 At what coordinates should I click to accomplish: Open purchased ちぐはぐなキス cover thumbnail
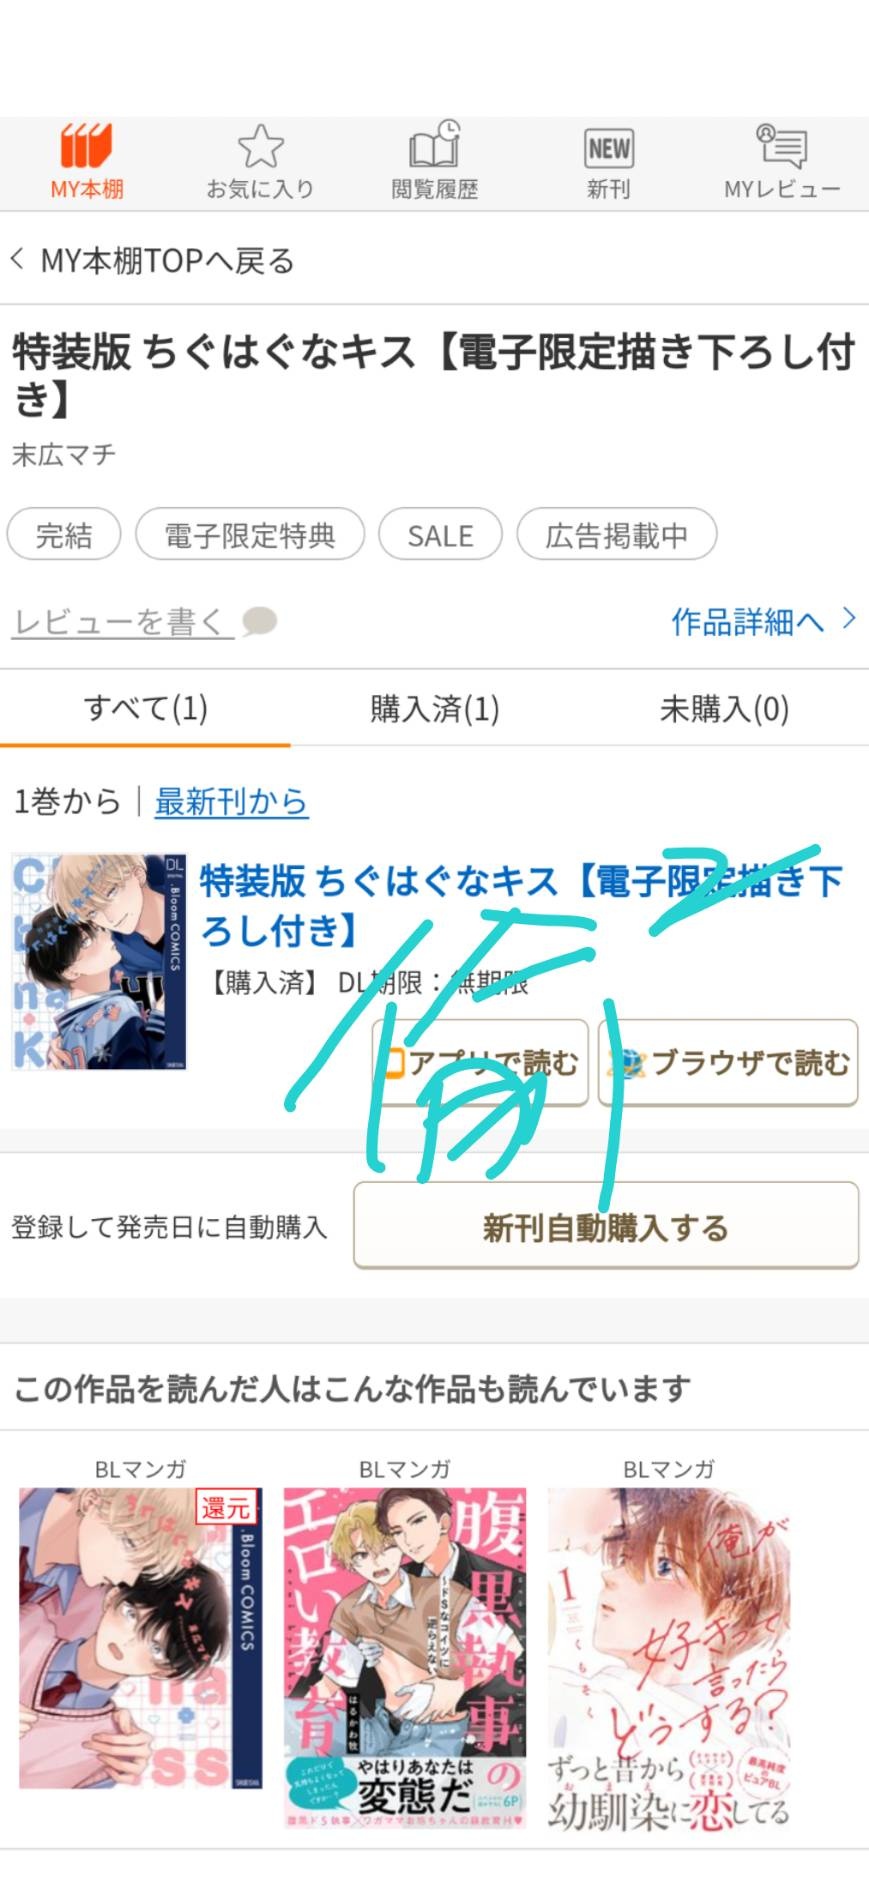pos(99,961)
